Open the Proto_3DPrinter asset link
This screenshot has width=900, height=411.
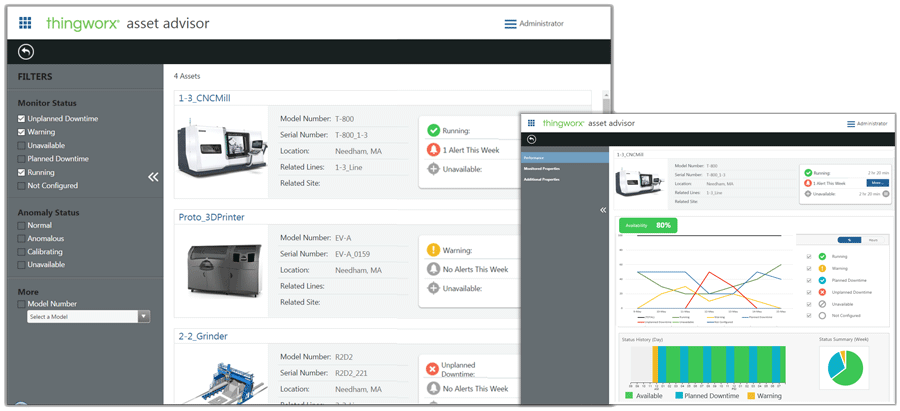(211, 217)
